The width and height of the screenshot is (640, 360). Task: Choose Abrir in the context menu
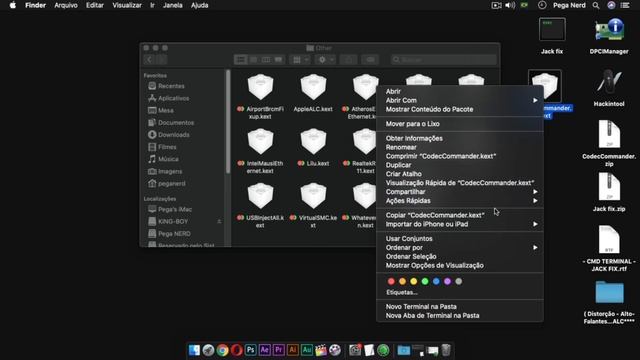pos(460,91)
